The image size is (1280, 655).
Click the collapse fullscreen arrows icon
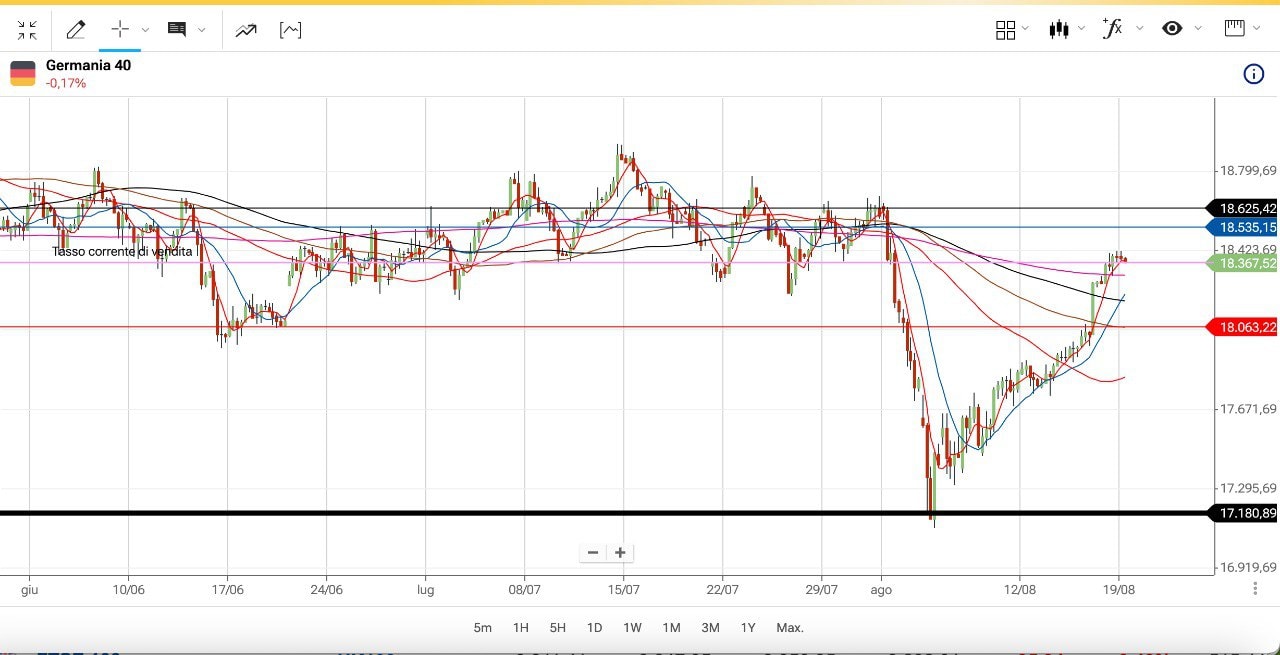[x=27, y=30]
